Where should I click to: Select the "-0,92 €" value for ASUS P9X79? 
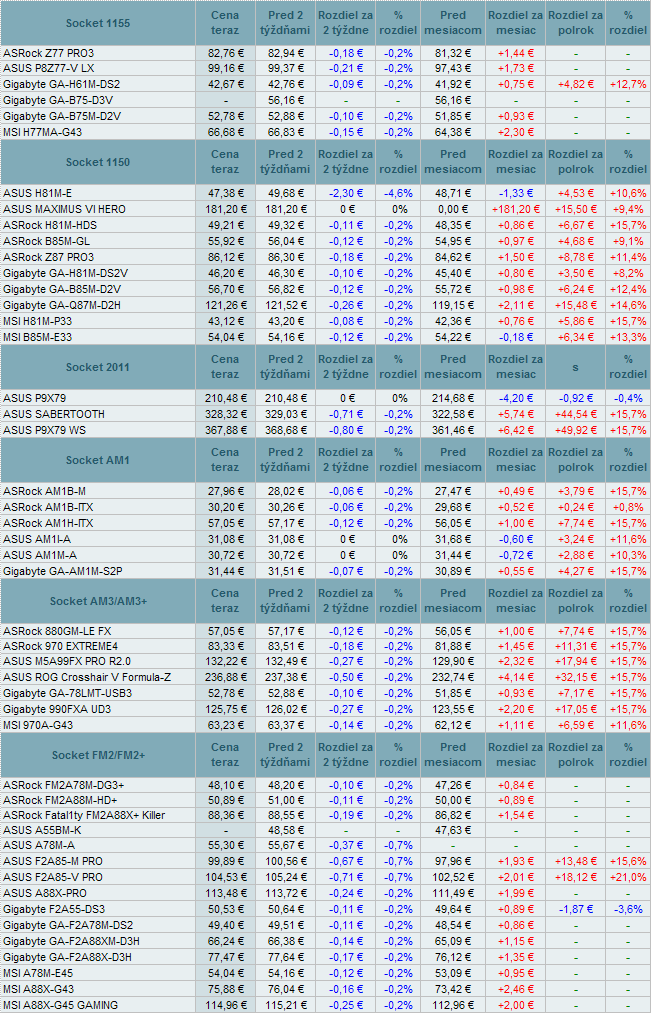(575, 398)
